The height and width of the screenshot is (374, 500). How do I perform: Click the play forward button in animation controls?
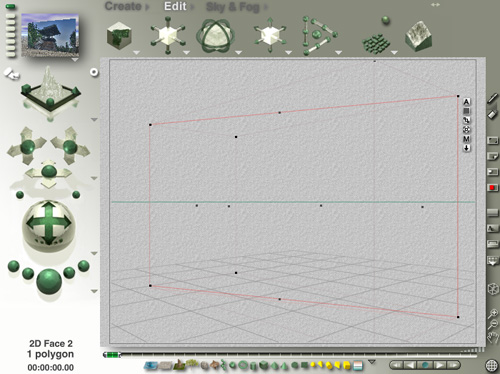[439, 365]
